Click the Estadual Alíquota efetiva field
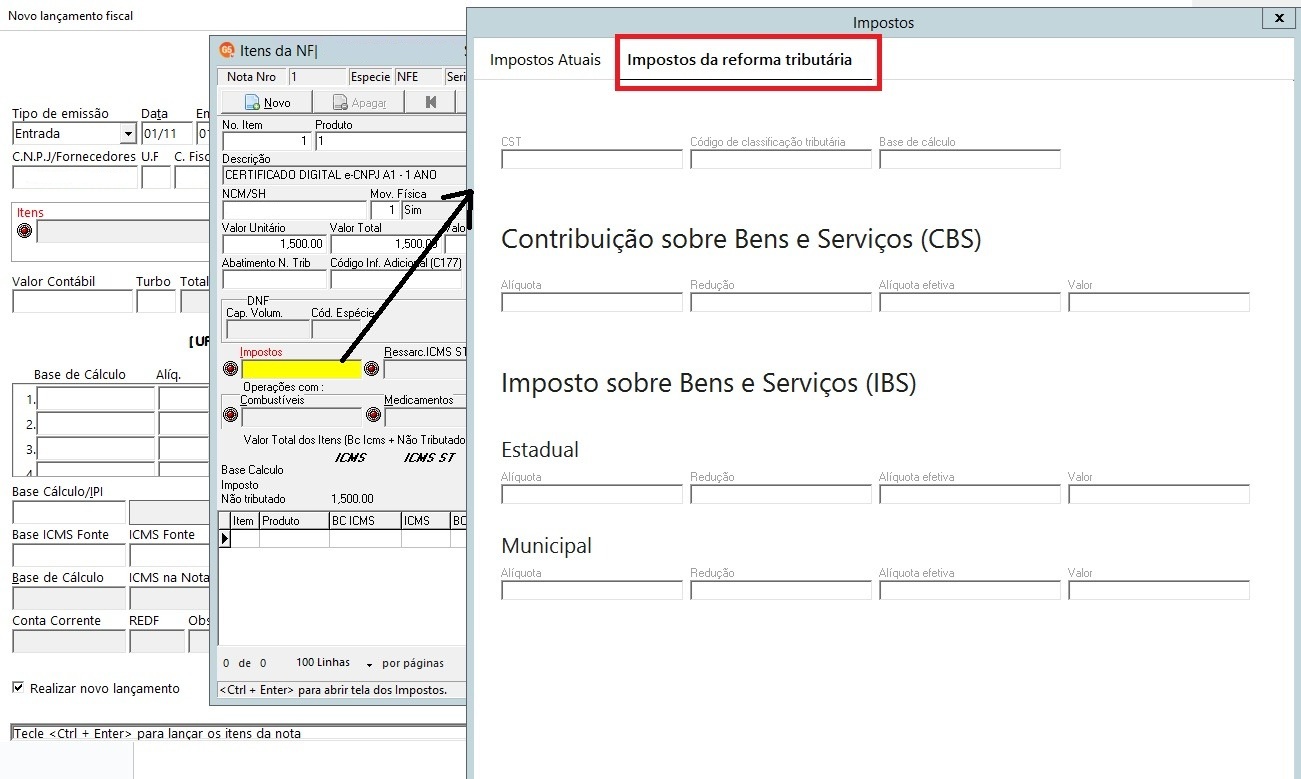 pos(970,494)
